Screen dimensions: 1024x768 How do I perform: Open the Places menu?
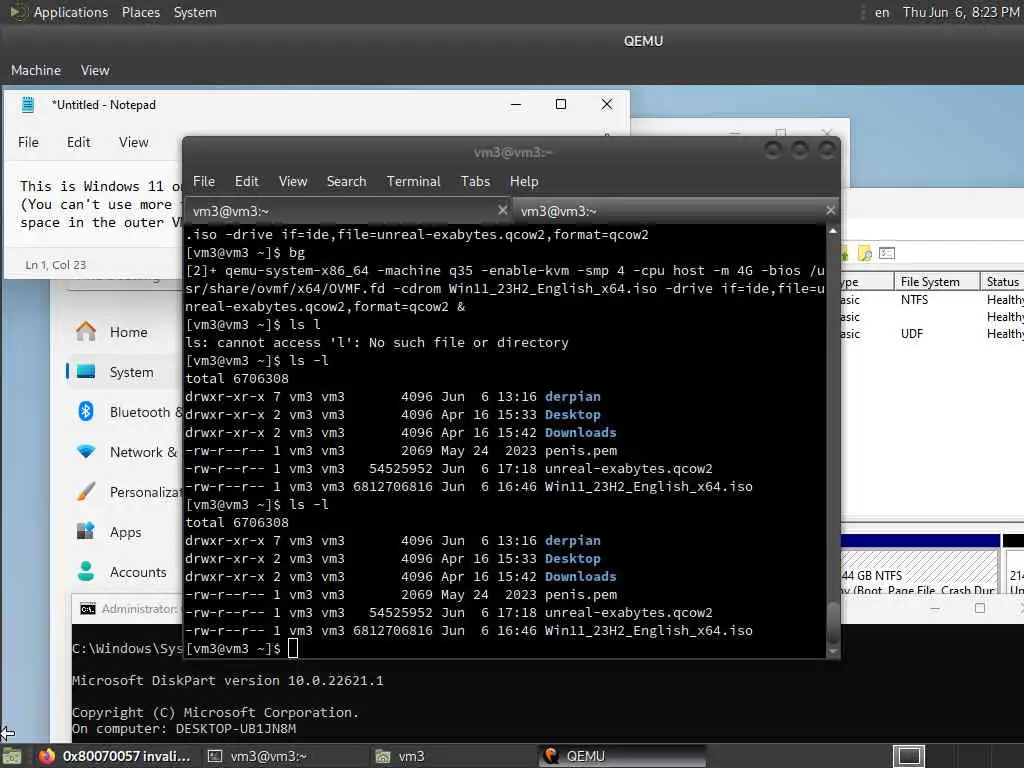140,12
